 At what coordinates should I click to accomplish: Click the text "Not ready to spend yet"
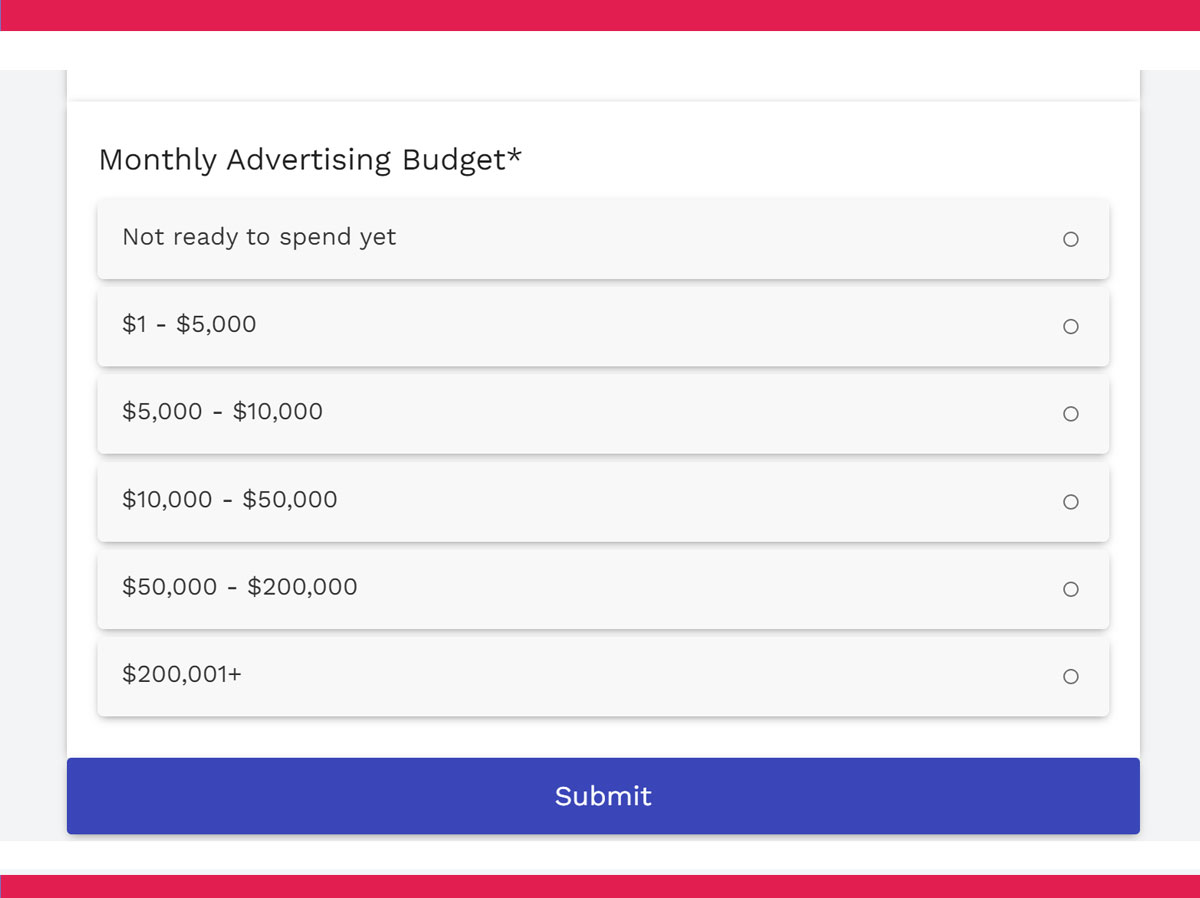(259, 238)
